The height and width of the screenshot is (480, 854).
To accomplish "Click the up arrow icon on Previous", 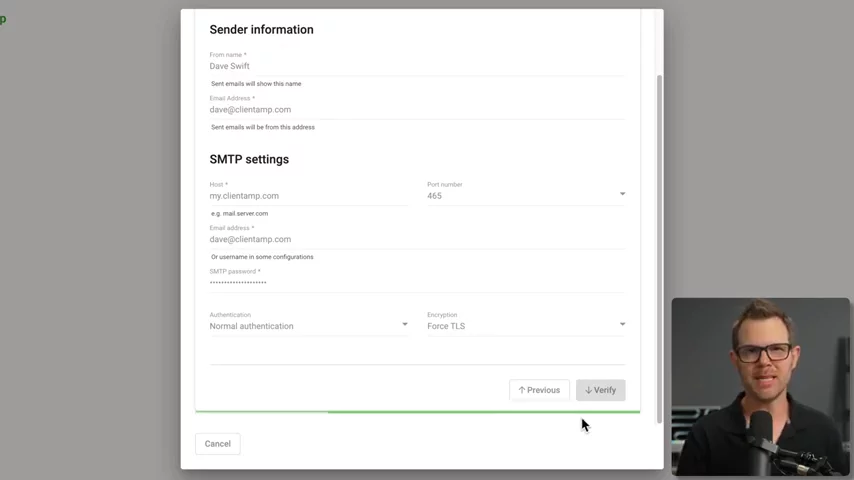I will pos(522,390).
